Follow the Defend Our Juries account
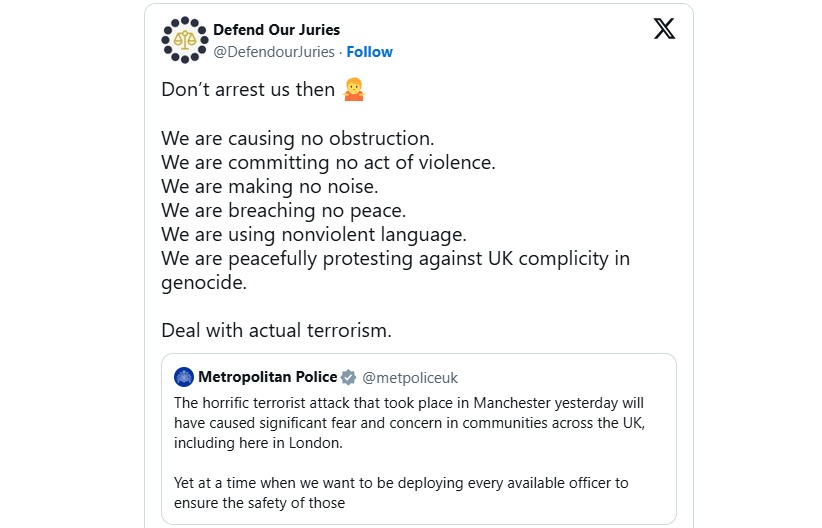This screenshot has width=822, height=528. pos(370,52)
